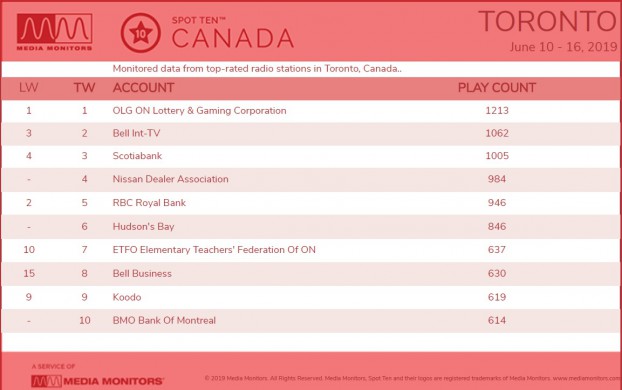The width and height of the screenshot is (622, 390).
Task: Click the Media Monitors waveform logo
Action: click(54, 32)
